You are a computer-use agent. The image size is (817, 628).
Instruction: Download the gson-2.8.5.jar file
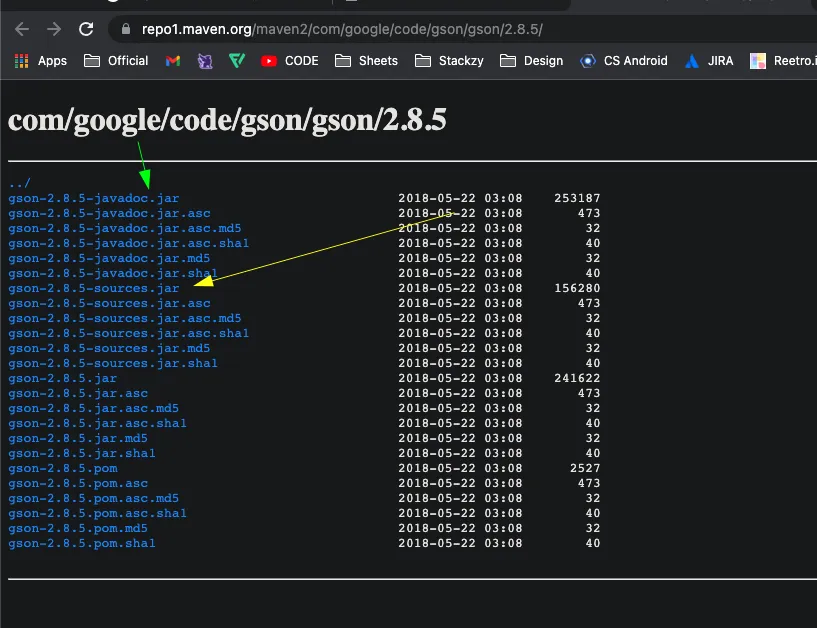(63, 378)
